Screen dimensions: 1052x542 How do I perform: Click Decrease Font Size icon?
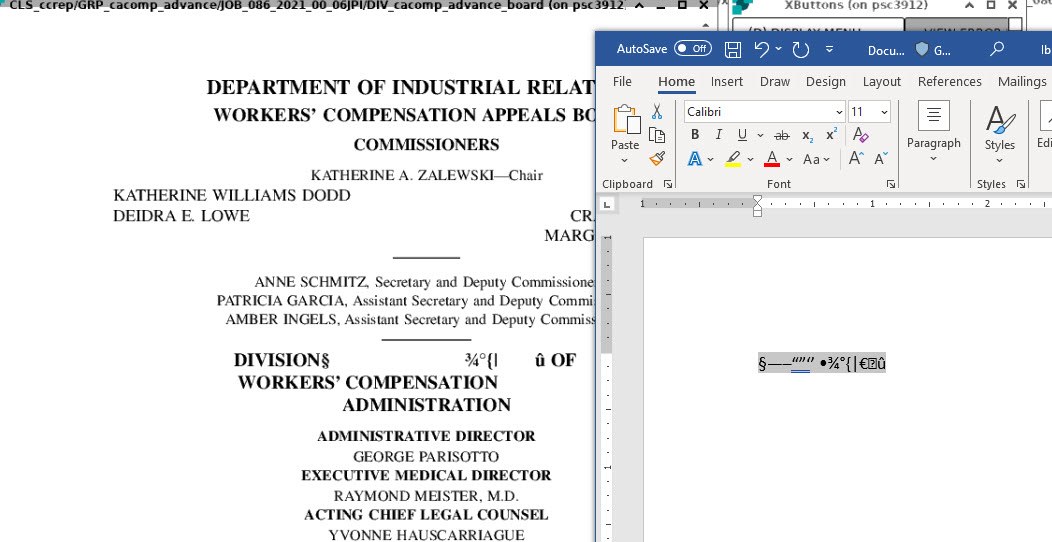click(881, 158)
